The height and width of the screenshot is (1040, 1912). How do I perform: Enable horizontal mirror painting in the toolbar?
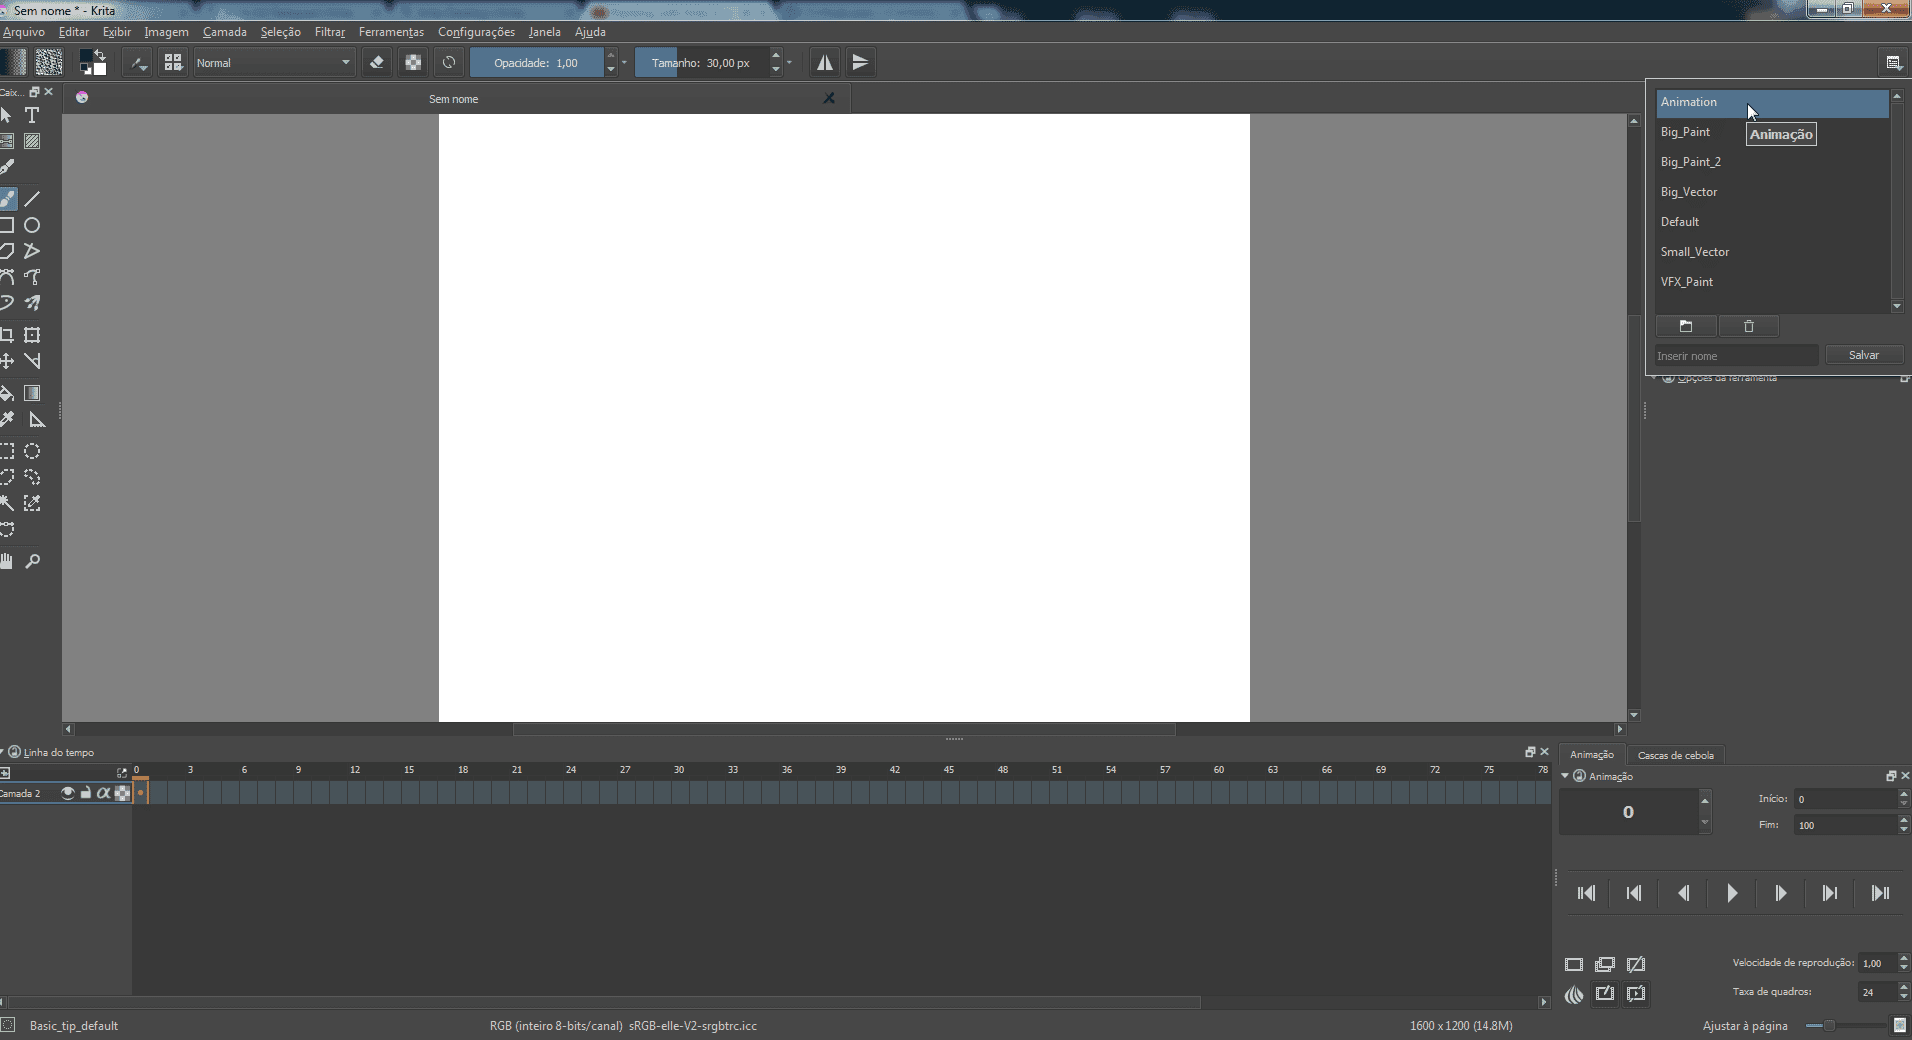click(x=825, y=62)
